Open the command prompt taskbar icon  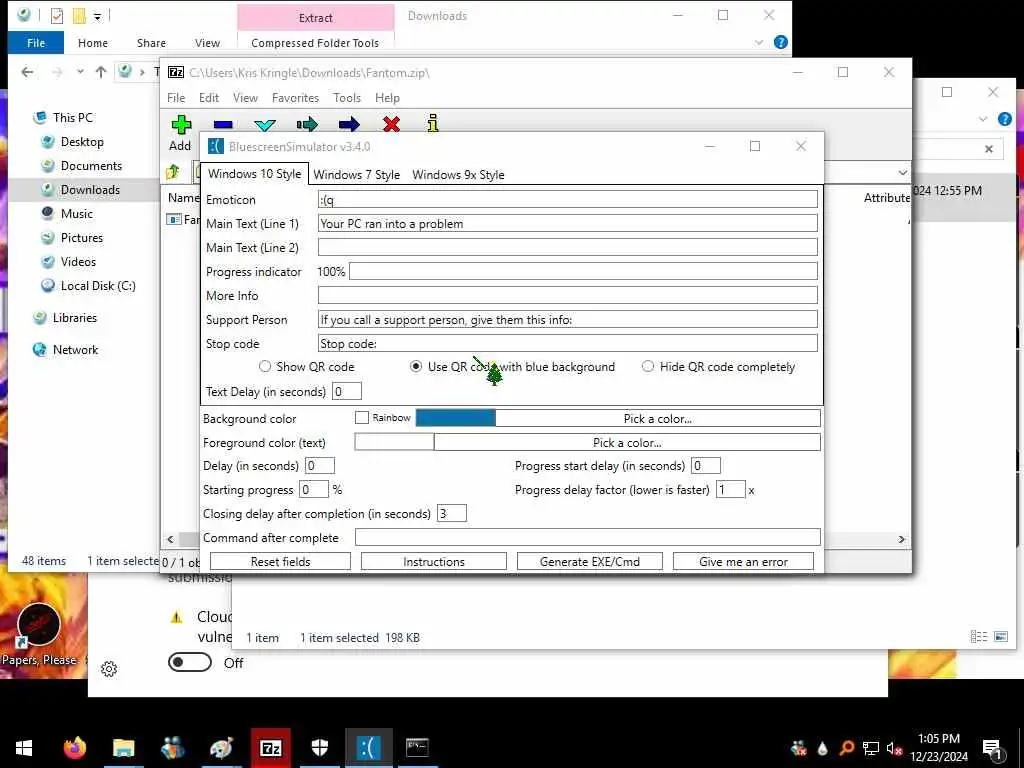pyautogui.click(x=417, y=747)
